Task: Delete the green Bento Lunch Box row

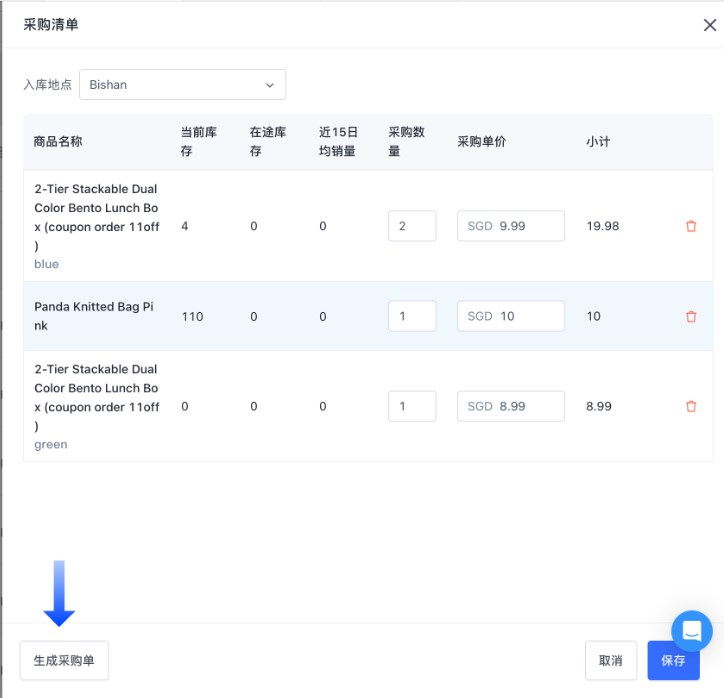Action: point(690,406)
